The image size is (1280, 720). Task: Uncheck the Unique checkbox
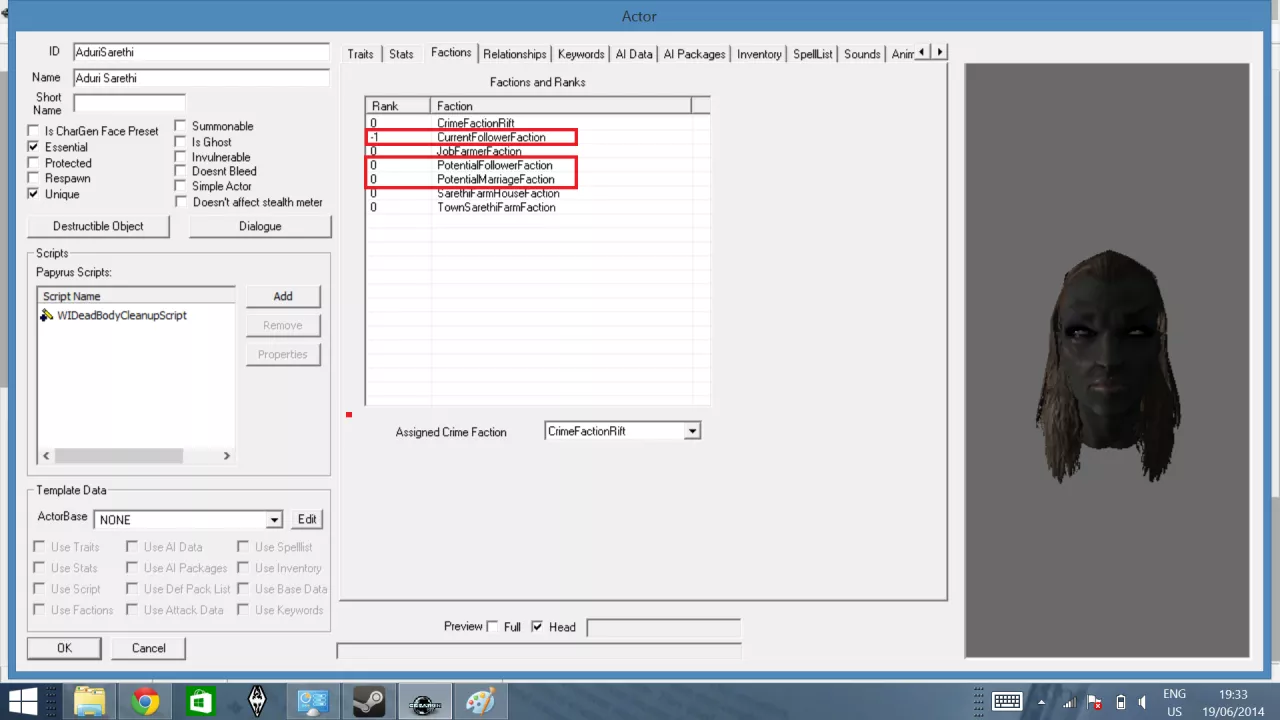point(34,194)
